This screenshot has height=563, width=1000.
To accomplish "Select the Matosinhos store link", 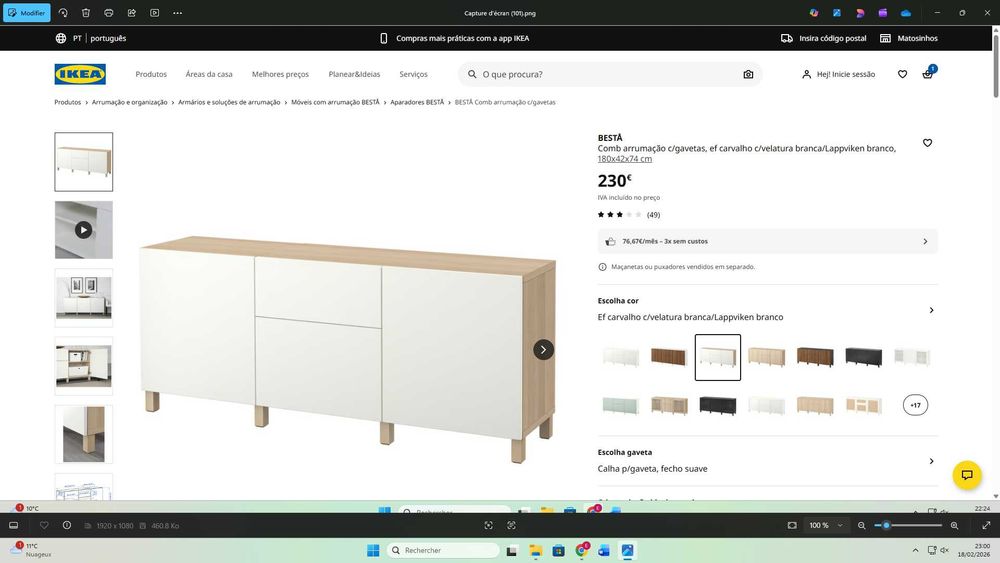I will pos(909,38).
